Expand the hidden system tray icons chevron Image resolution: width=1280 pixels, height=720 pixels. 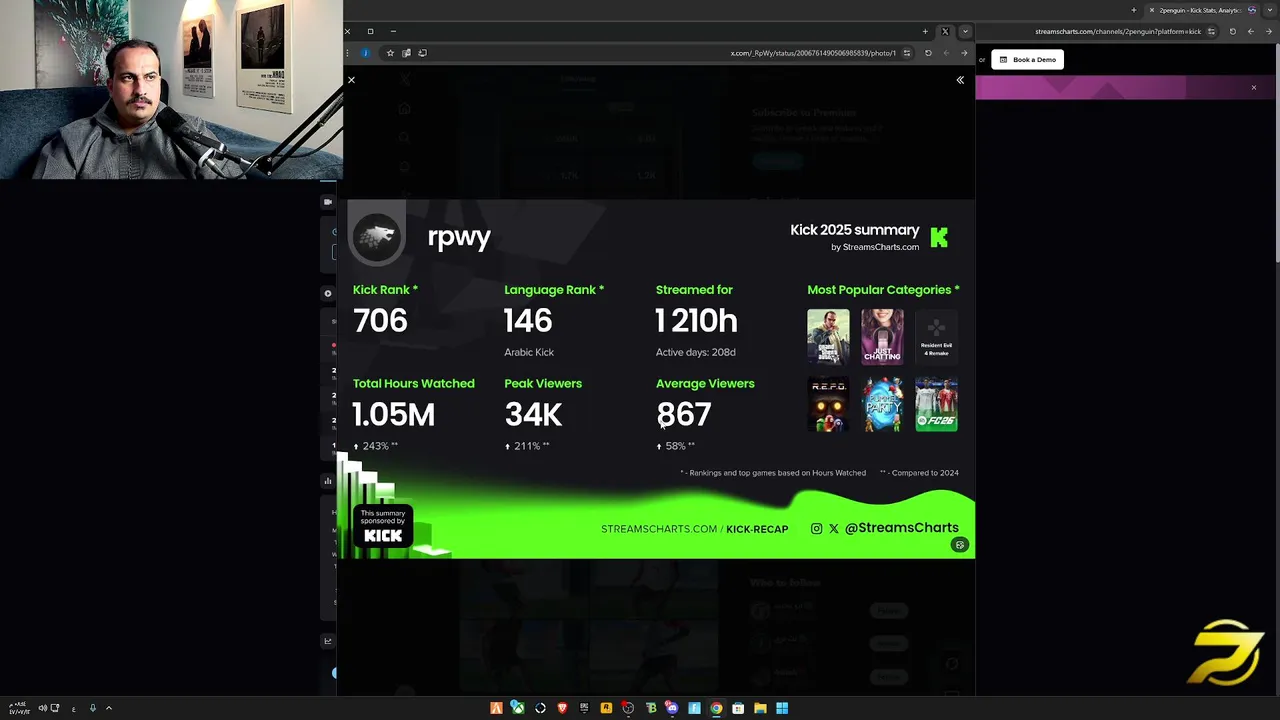point(108,708)
